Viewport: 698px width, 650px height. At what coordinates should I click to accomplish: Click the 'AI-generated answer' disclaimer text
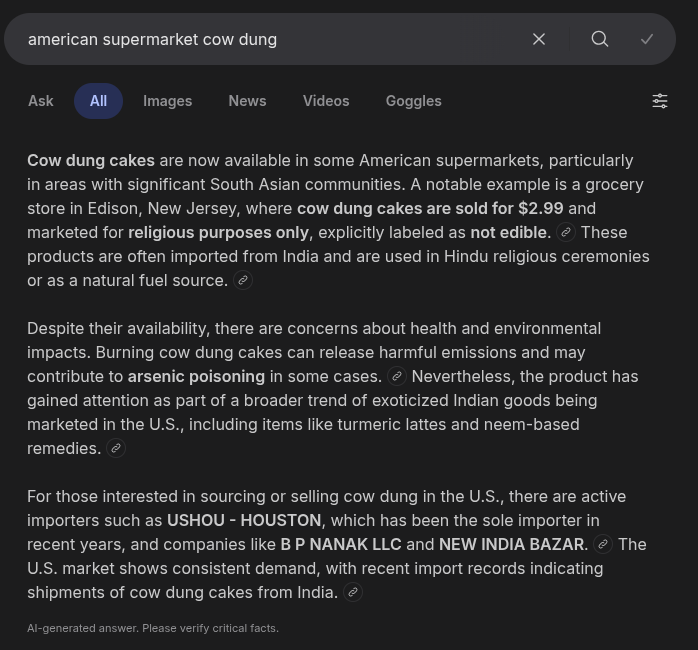(153, 628)
